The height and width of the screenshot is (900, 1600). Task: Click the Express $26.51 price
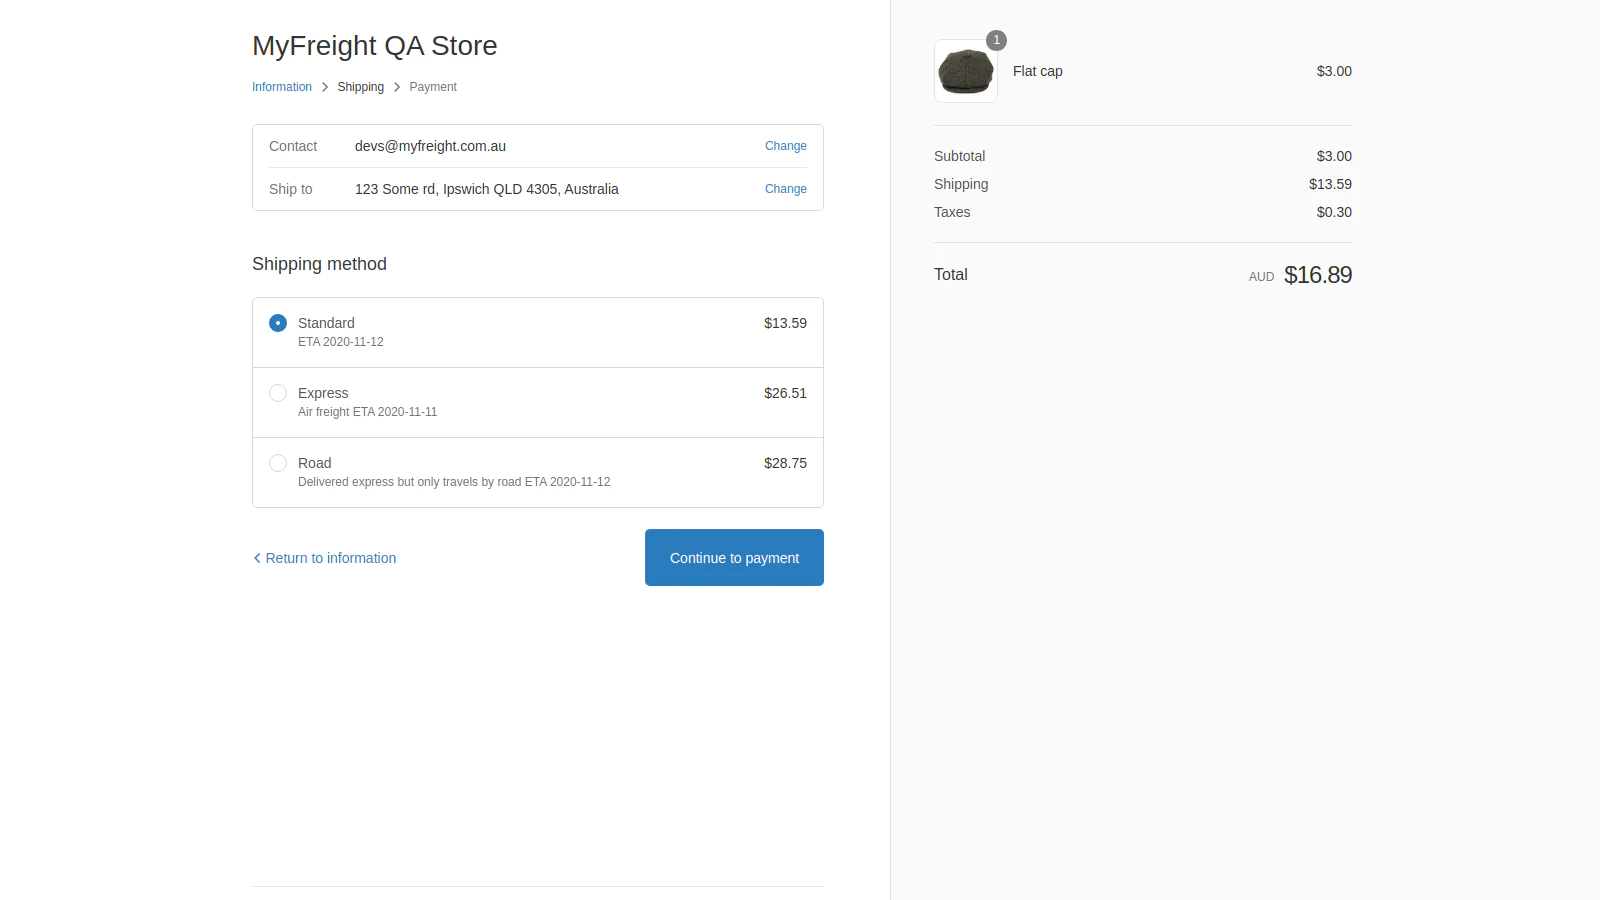(x=785, y=393)
